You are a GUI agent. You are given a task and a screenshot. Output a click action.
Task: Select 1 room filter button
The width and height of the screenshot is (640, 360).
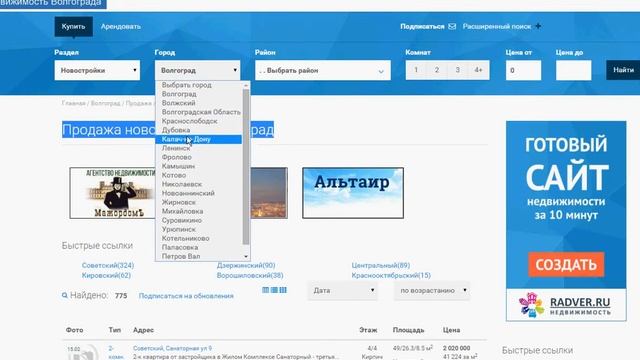(416, 70)
